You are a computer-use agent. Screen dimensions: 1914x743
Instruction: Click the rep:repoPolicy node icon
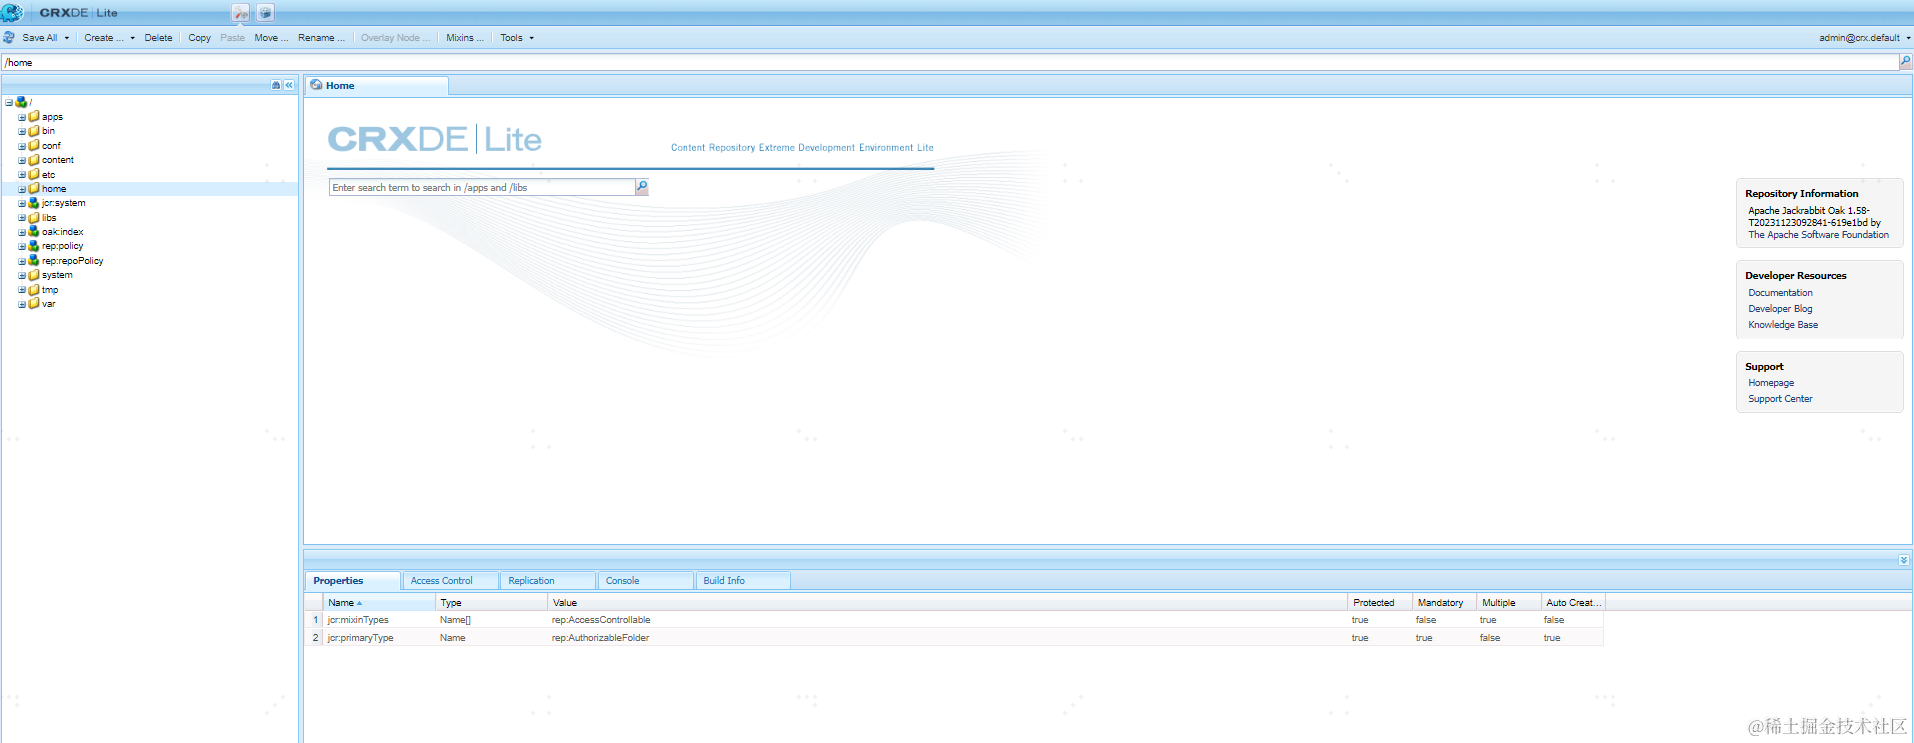(x=34, y=261)
